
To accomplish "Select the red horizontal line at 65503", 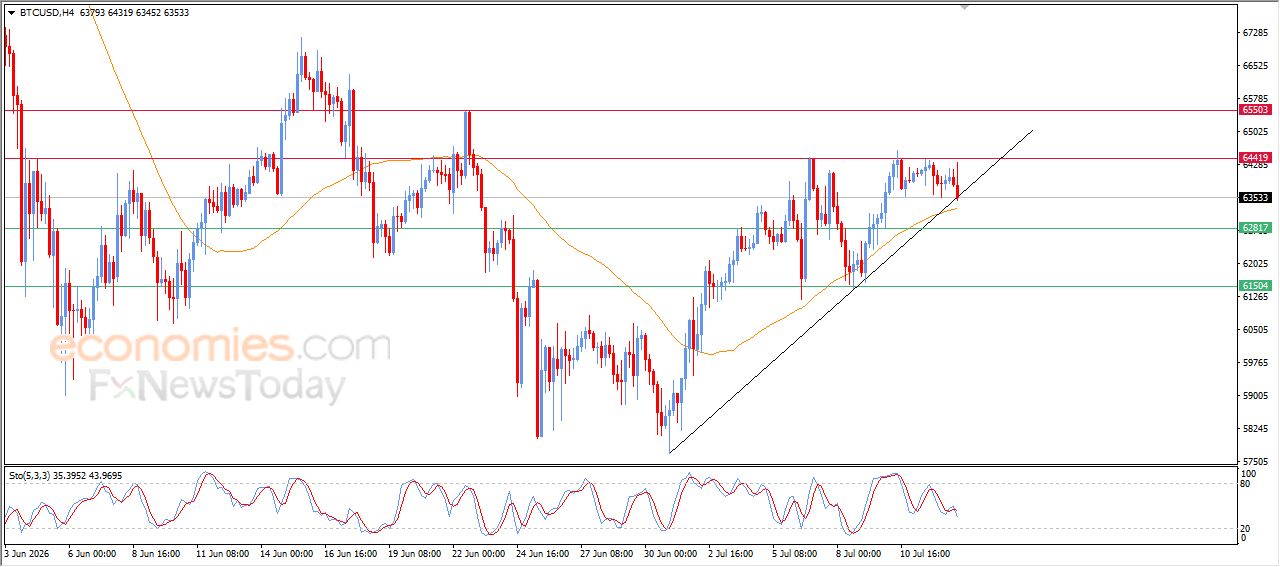I will tap(620, 110).
